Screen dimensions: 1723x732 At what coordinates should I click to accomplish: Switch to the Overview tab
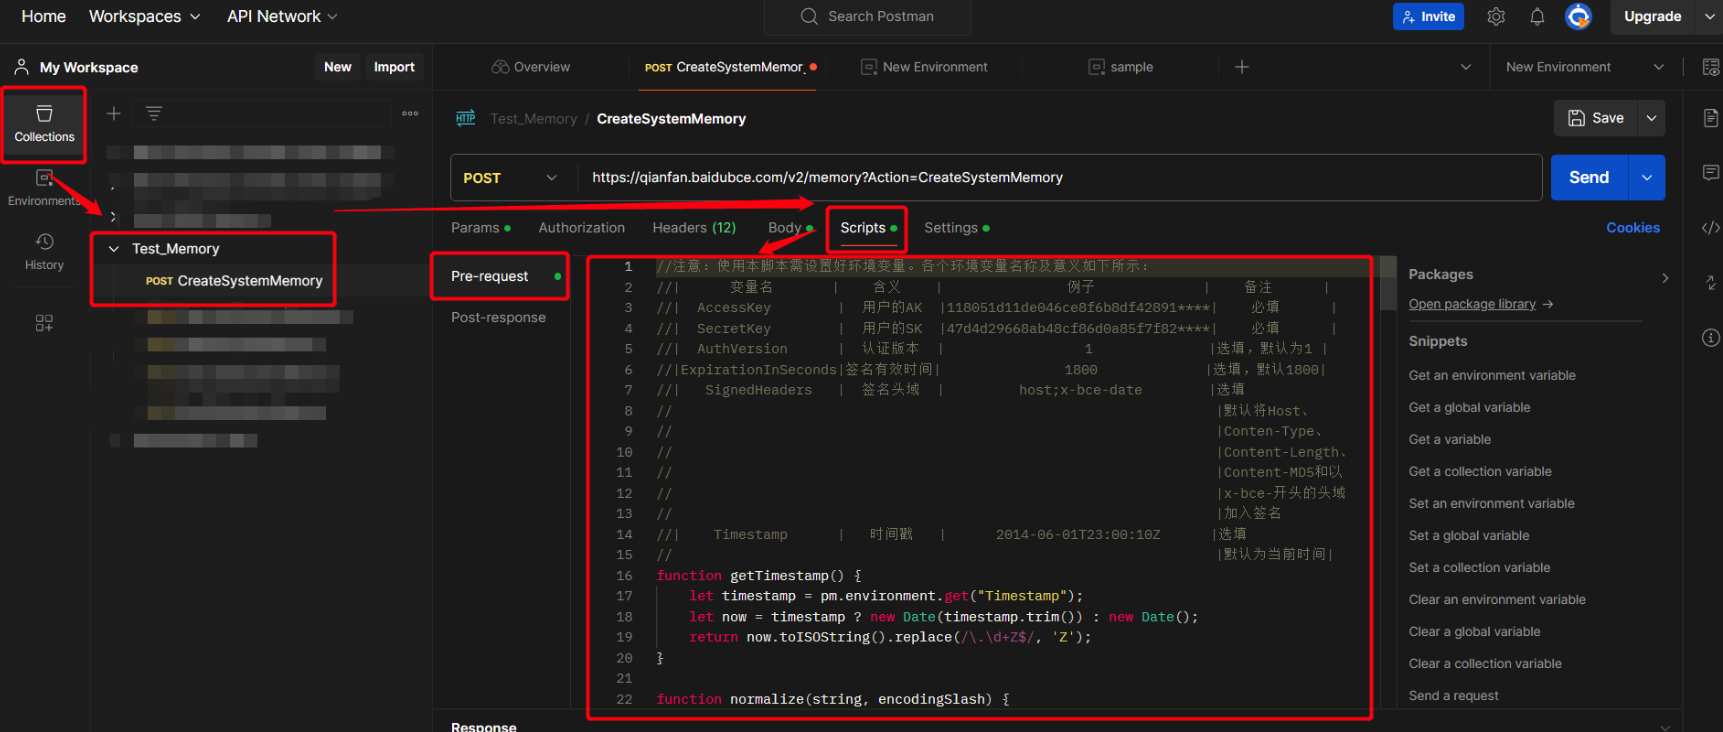pyautogui.click(x=531, y=67)
